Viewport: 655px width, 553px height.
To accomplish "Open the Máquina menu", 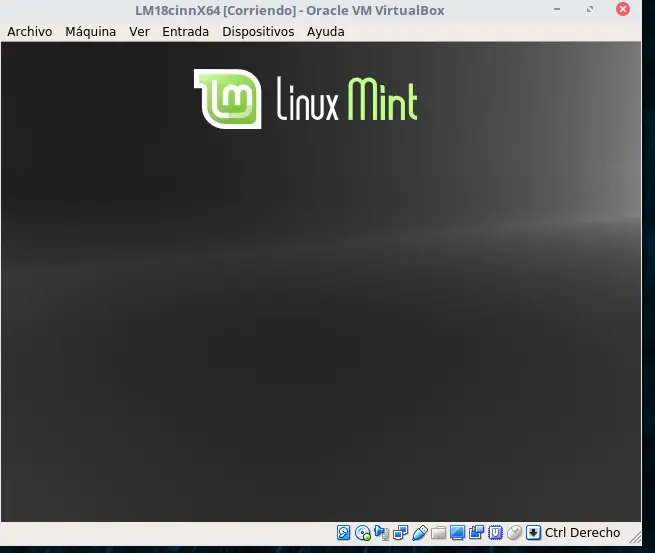I will (x=90, y=32).
